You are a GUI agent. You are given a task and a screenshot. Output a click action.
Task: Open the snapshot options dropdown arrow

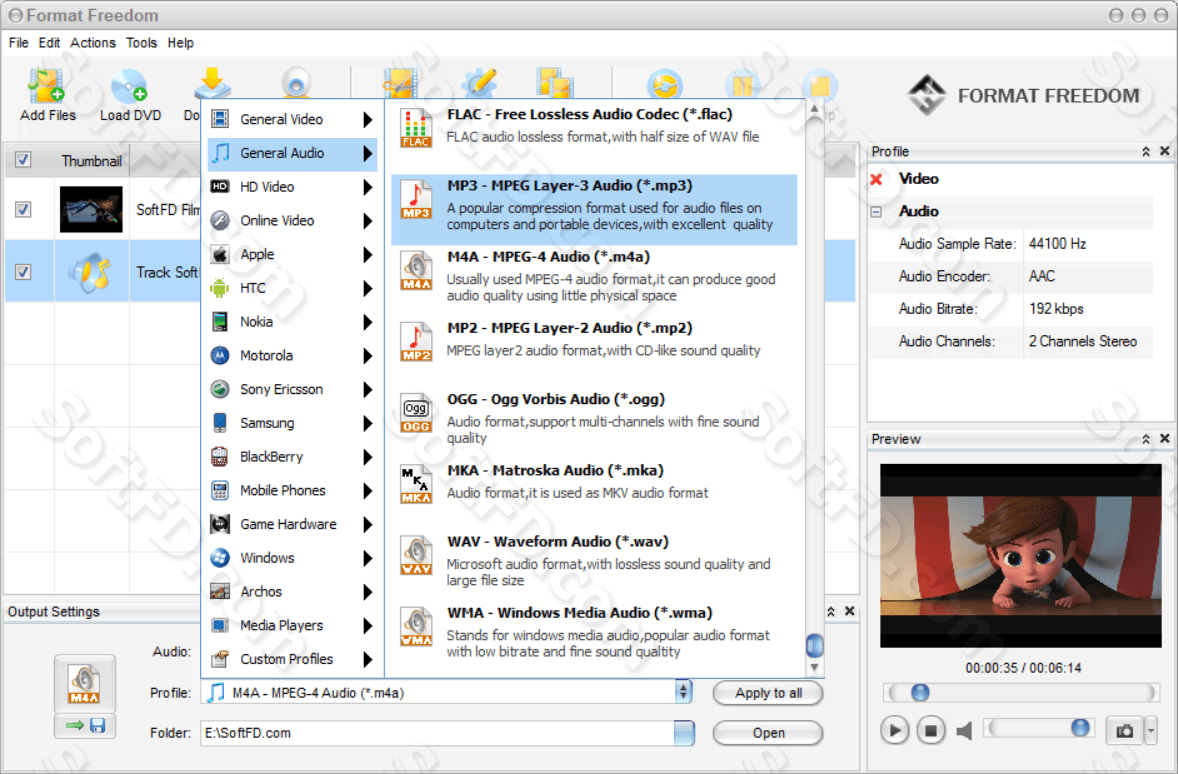click(x=1150, y=730)
